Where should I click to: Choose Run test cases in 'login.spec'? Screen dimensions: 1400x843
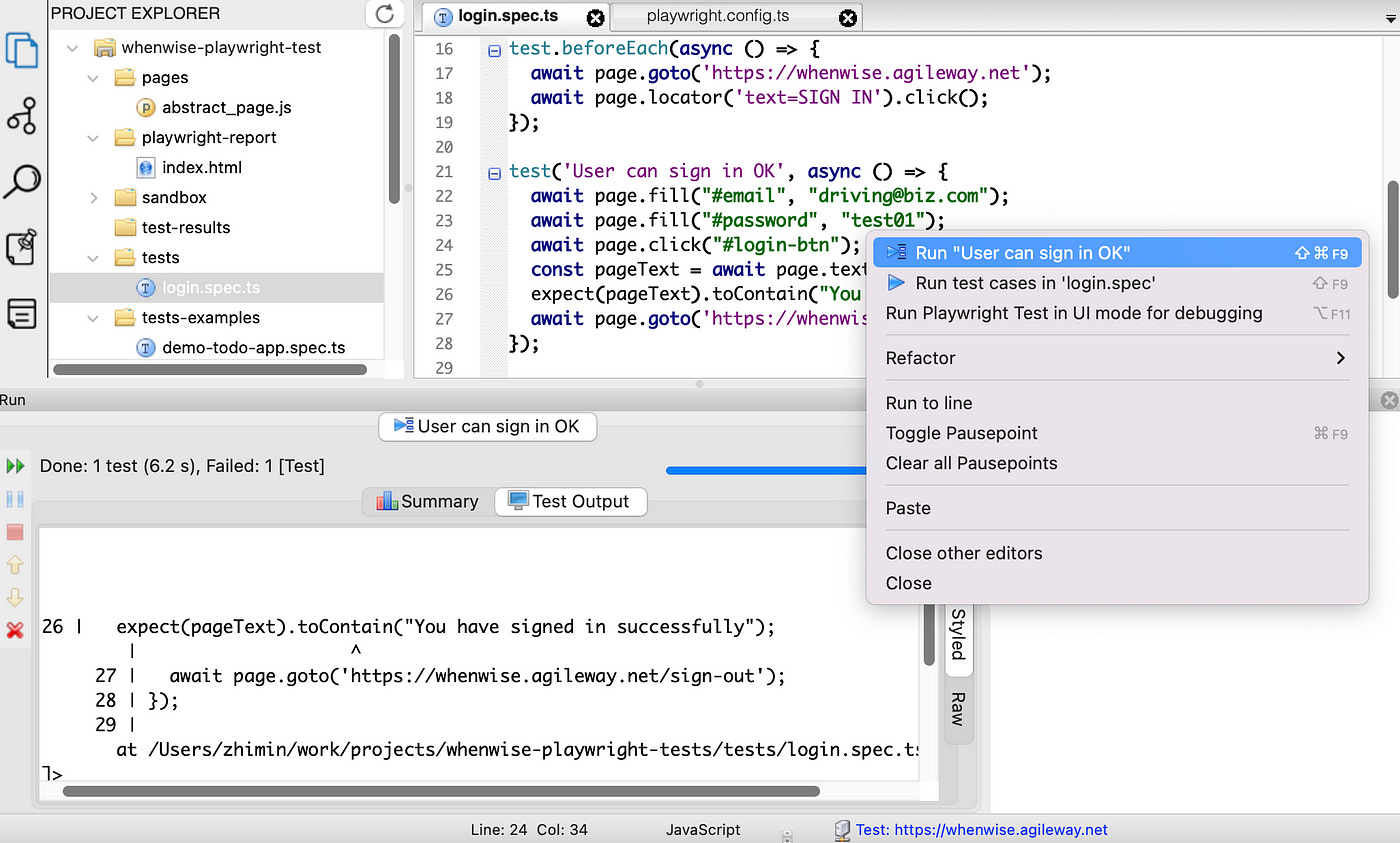[1117, 283]
